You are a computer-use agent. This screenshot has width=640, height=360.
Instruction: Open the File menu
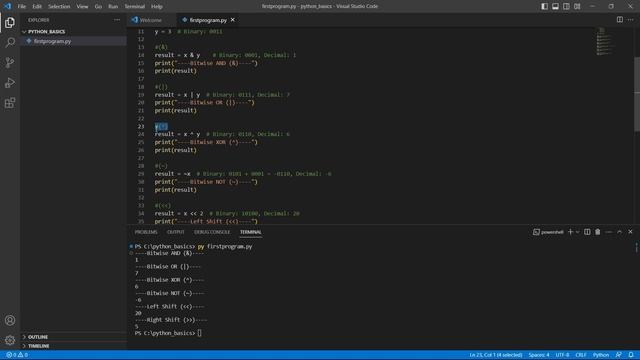tap(22, 7)
